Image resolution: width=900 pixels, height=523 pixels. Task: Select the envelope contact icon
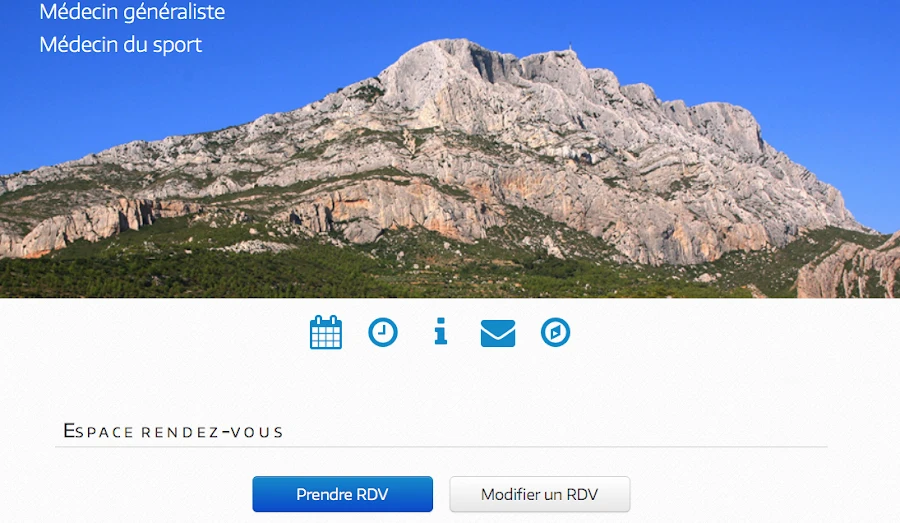(x=498, y=333)
